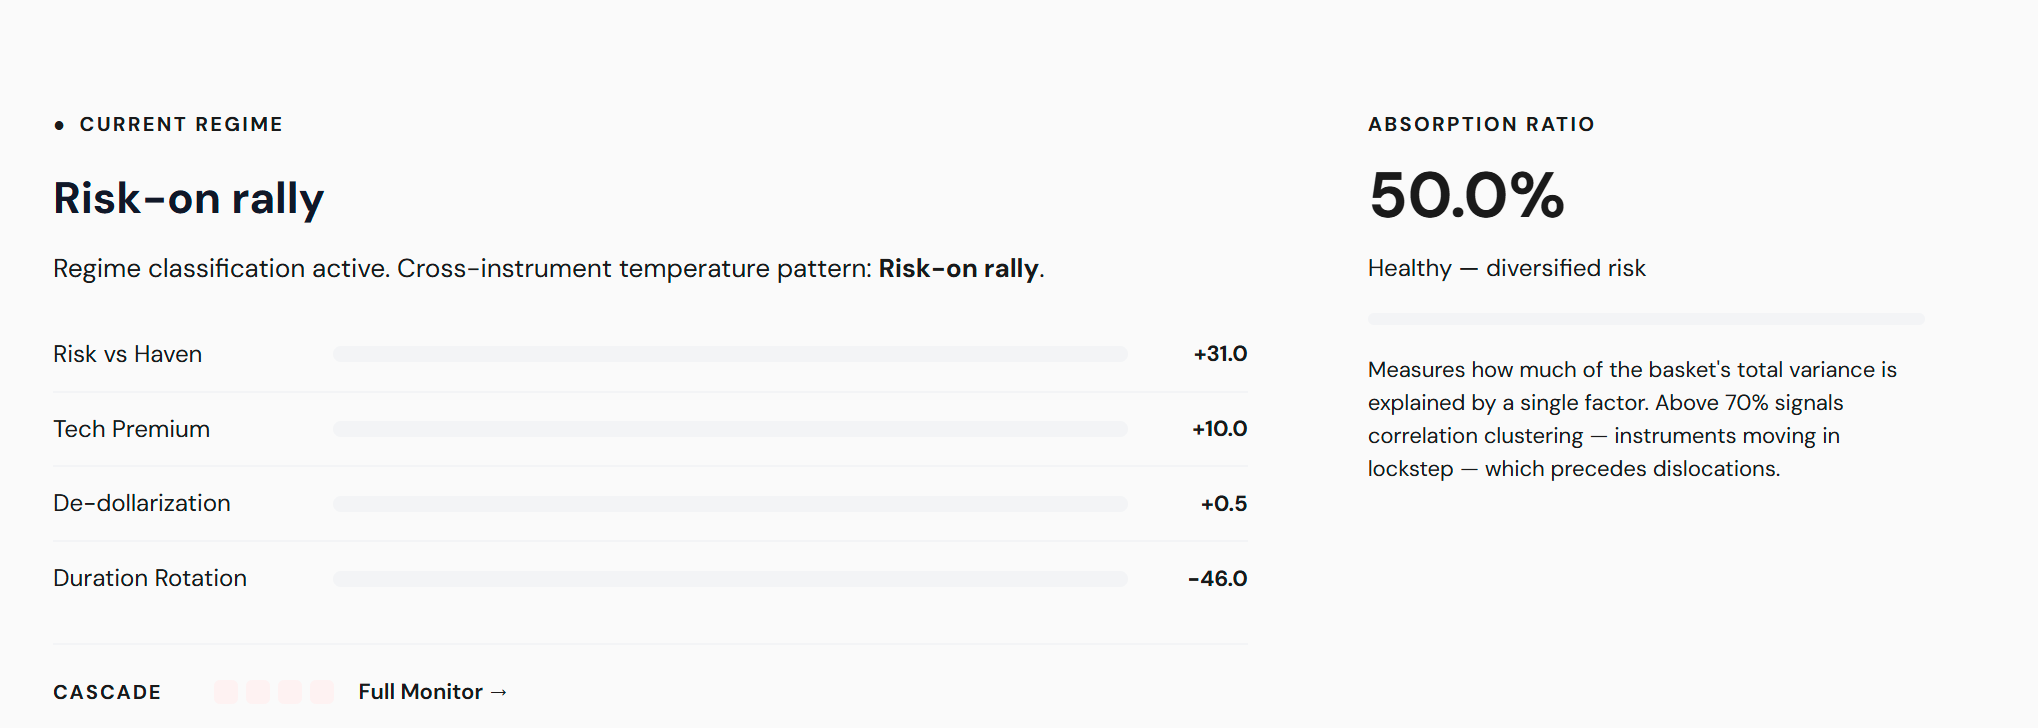Select the second cascade indicator square

click(260, 691)
